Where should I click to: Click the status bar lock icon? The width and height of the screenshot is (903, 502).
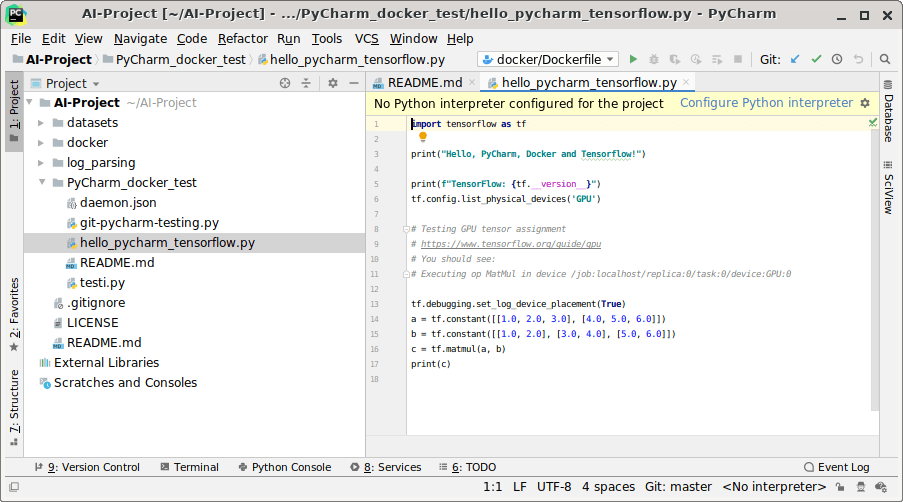(840, 487)
